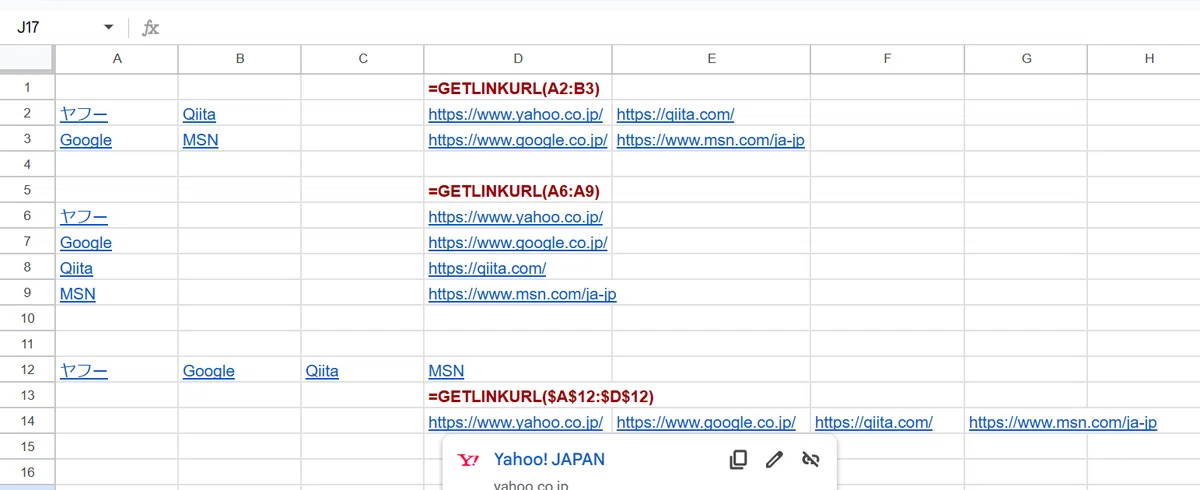The width and height of the screenshot is (1200, 490).
Task: Select row 13 header
Action: [x=27, y=396]
